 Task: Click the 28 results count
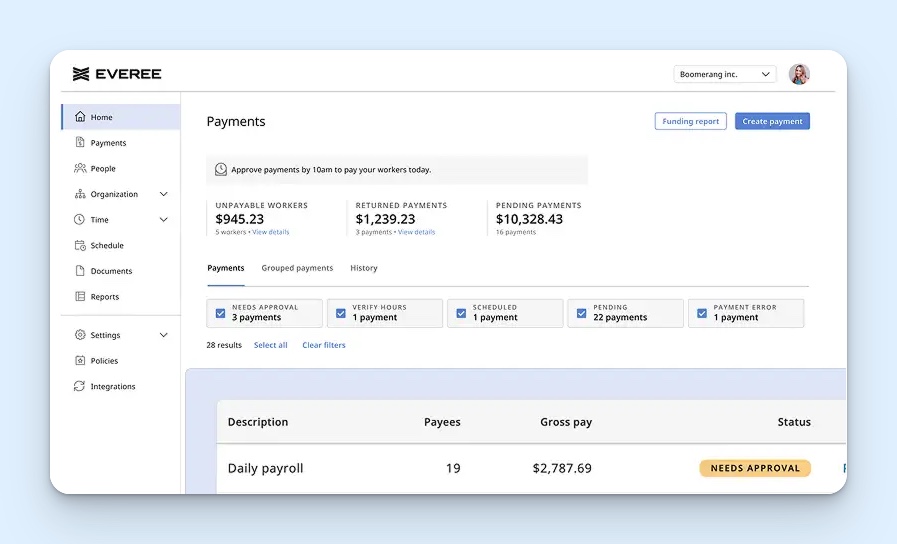pyautogui.click(x=224, y=345)
